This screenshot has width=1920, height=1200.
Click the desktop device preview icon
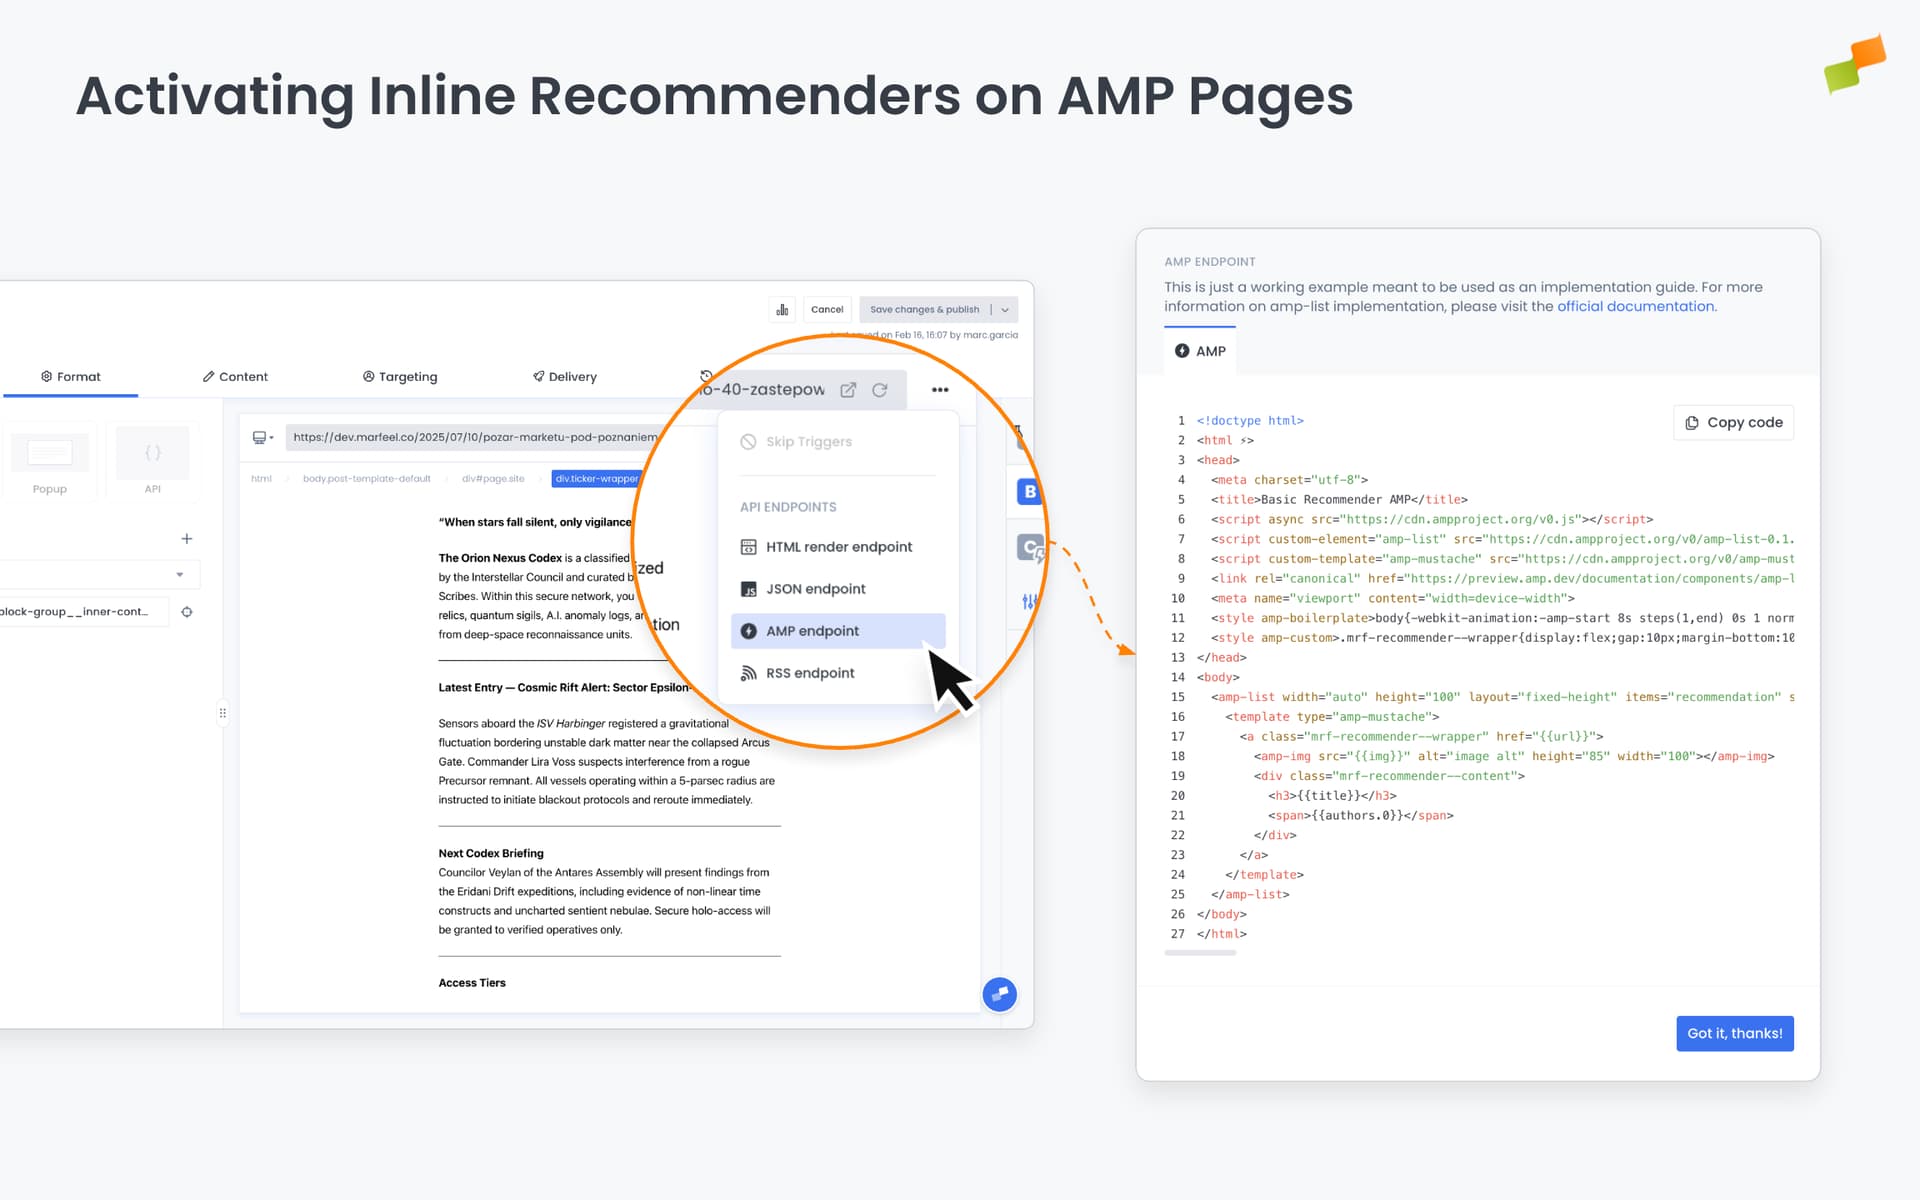(261, 437)
